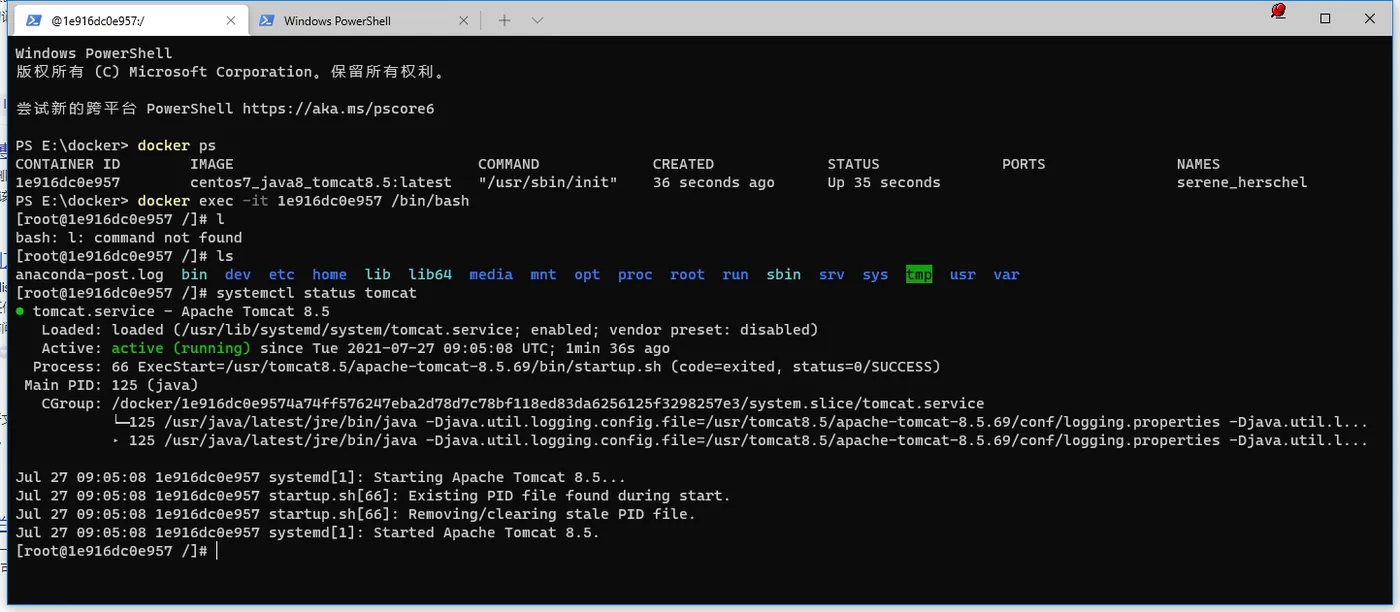This screenshot has height=612, width=1400.
Task: Click the highlighted tmp directory name
Action: [x=919, y=275]
